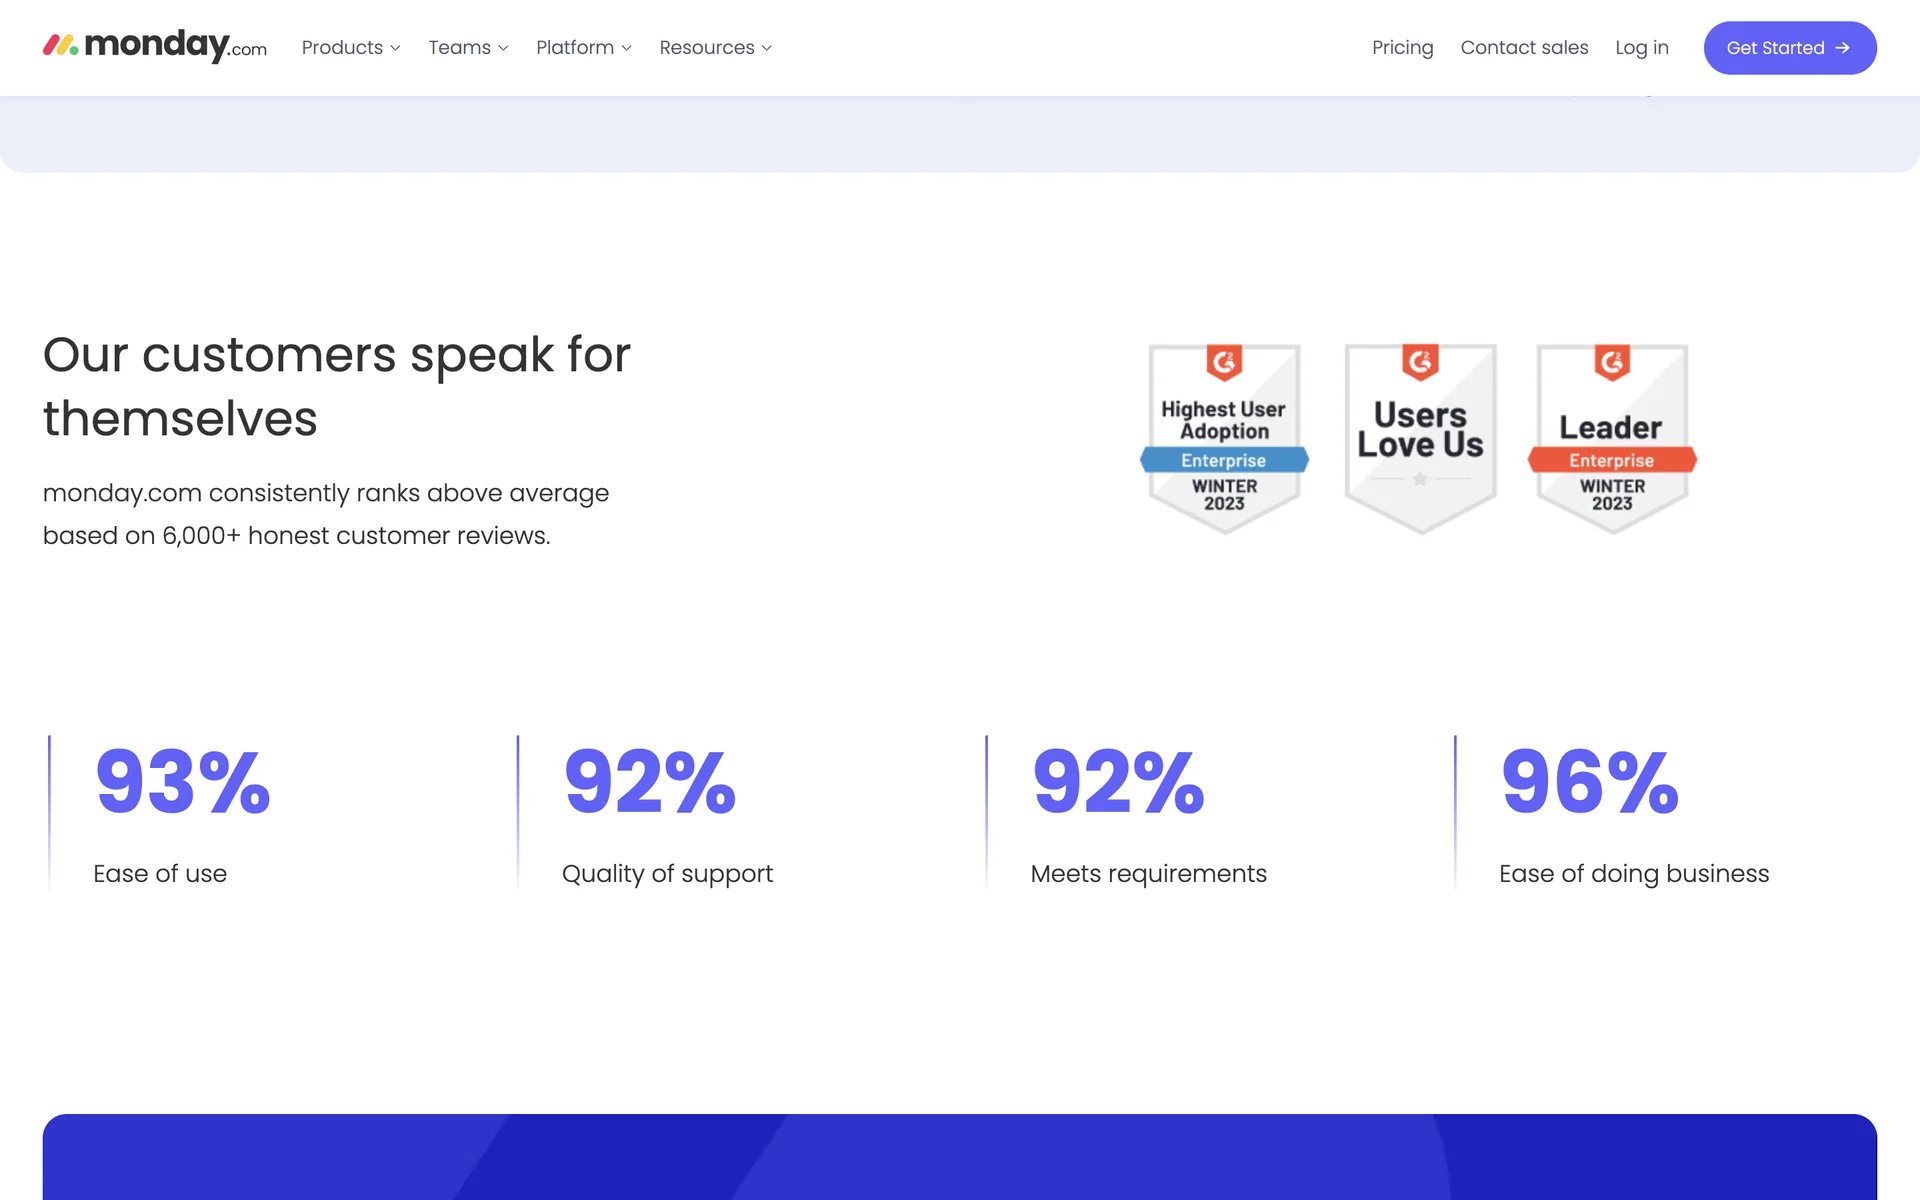Open the Pricing page
Image resolution: width=1920 pixels, height=1200 pixels.
(x=1402, y=48)
